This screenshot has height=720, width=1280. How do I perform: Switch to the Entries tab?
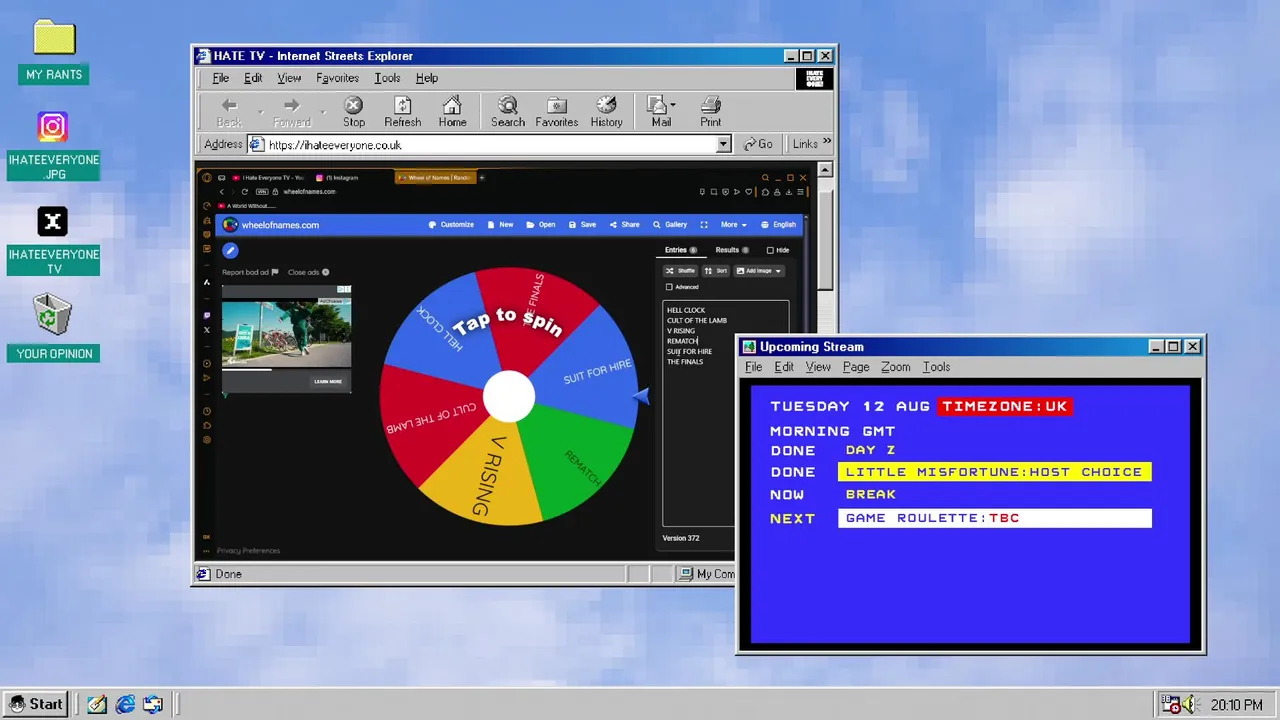681,250
